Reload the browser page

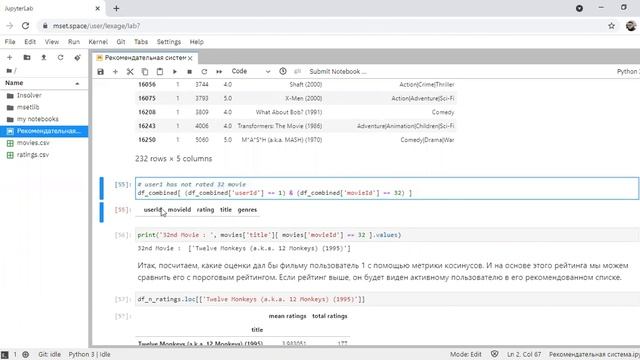tap(25, 26)
